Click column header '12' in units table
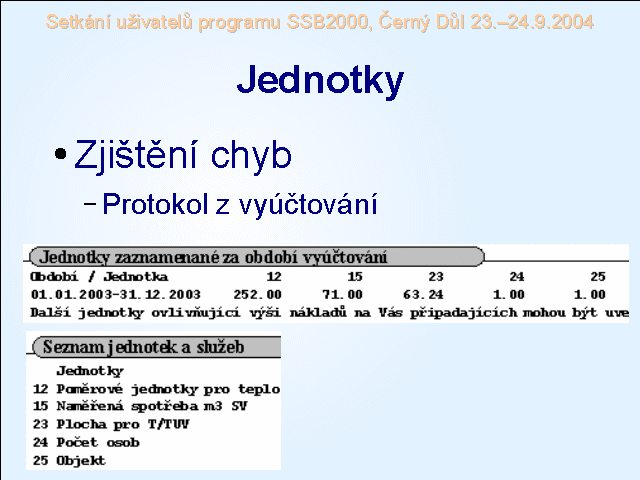This screenshot has width=640, height=480. point(274,277)
